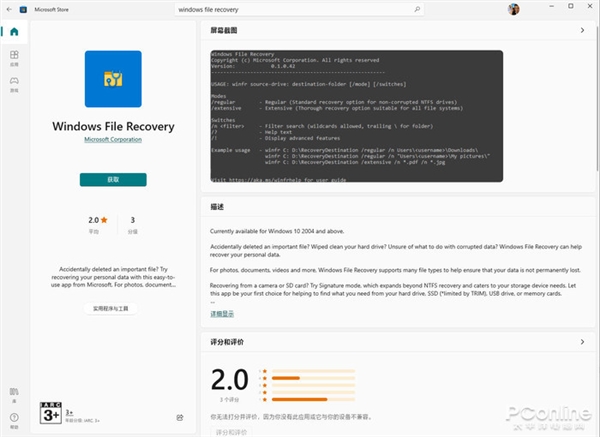Click the 'Windows File Recovery' app title

point(113,126)
